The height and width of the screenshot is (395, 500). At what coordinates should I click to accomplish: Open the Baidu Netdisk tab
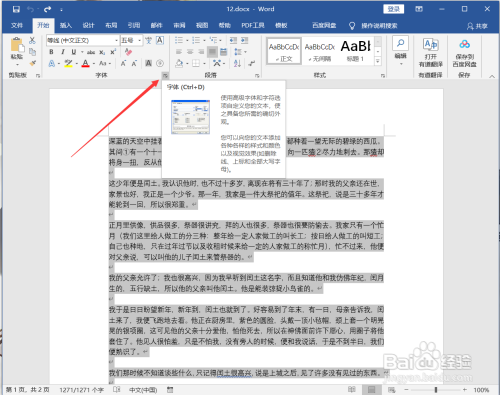pyautogui.click(x=324, y=25)
